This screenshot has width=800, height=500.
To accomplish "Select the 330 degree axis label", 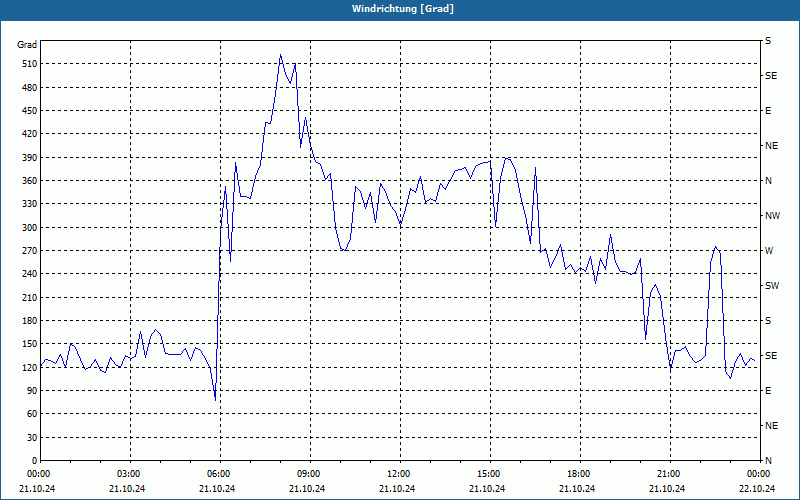I will point(30,204).
